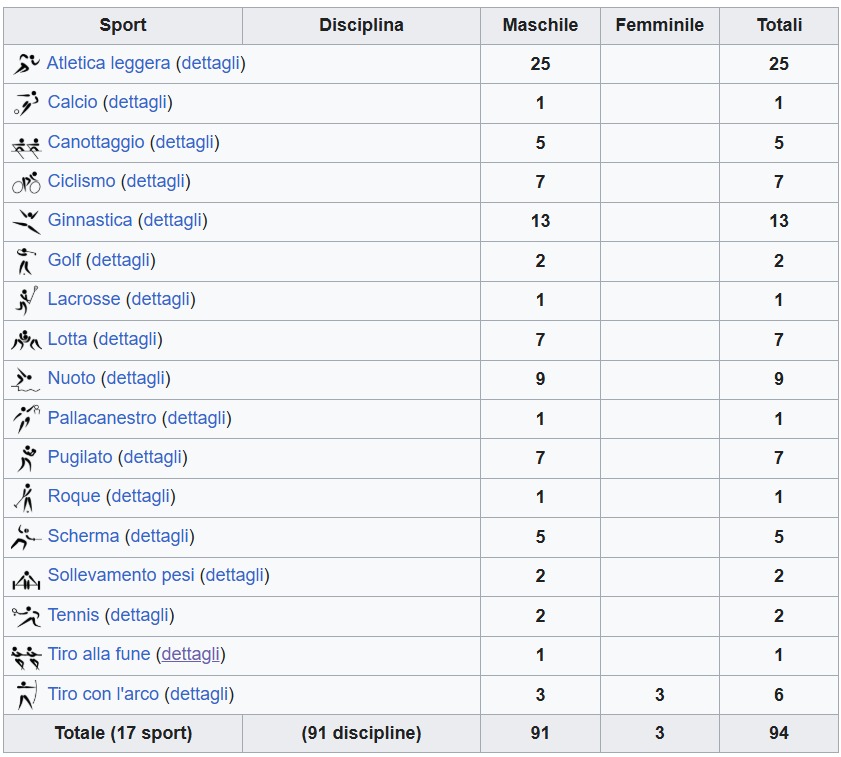This screenshot has height=757, width=841.
Task: Open the Atletica leggera link
Action: pyautogui.click(x=108, y=63)
